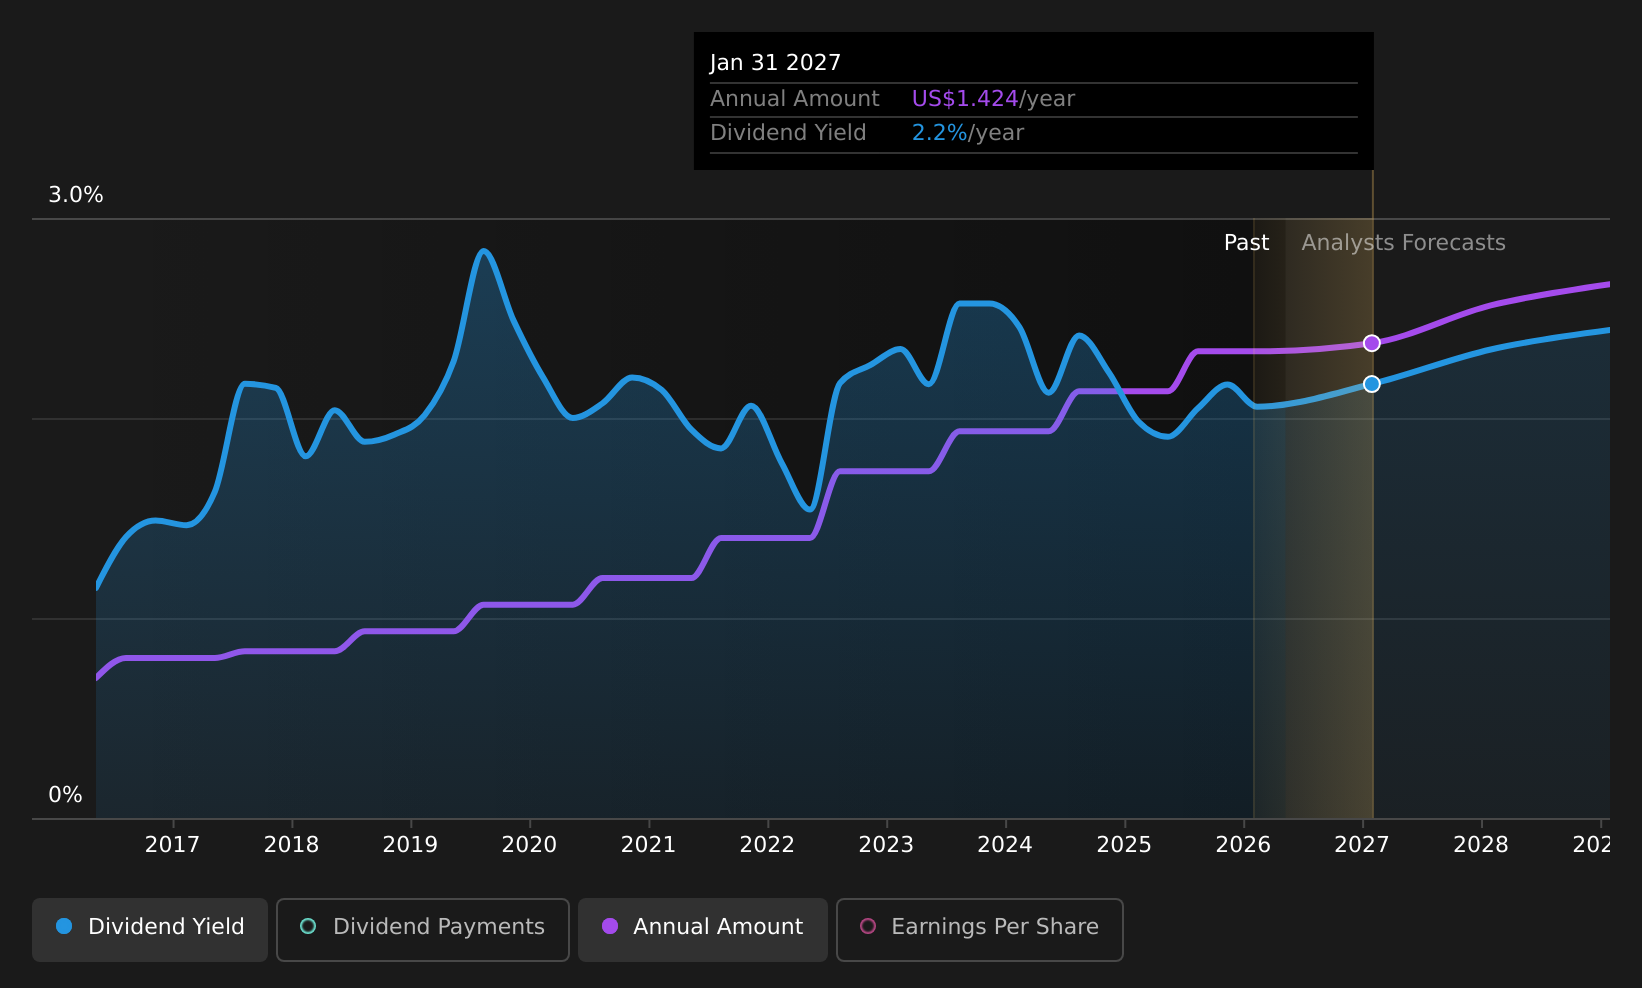Click the 2027 x-axis label
This screenshot has height=988, width=1642.
click(x=1362, y=845)
